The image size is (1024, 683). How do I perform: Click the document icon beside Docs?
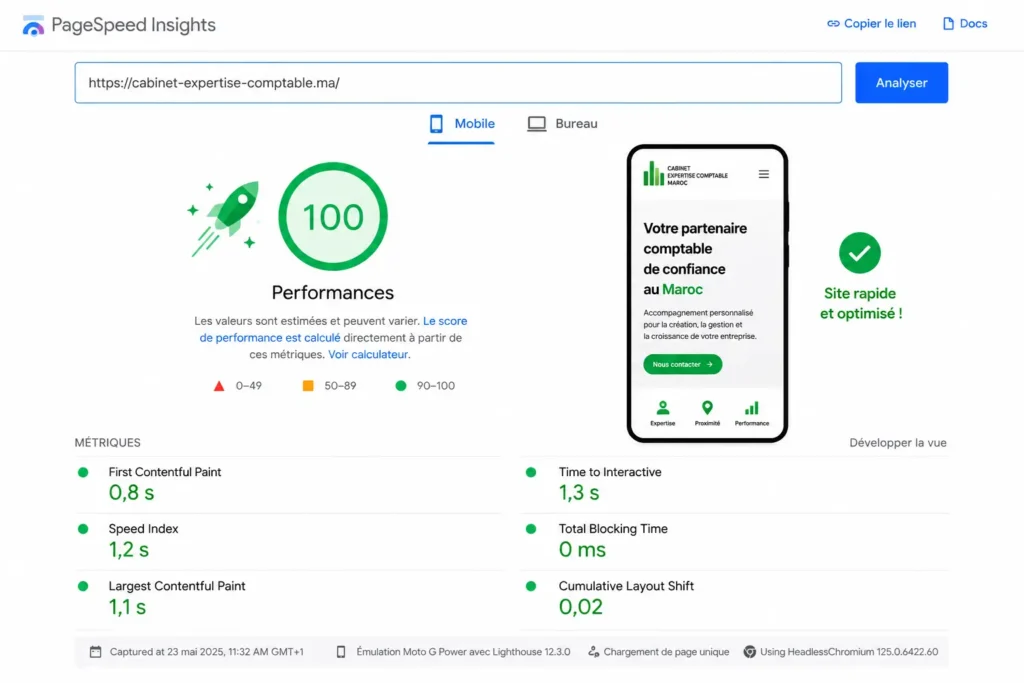(x=948, y=24)
